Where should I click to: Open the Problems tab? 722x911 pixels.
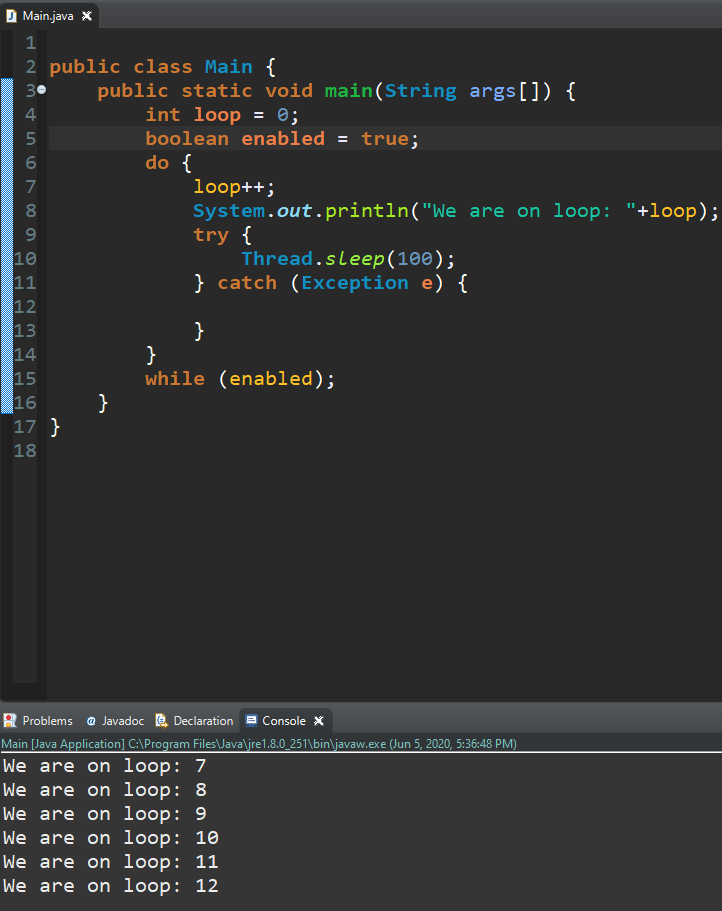[47, 720]
